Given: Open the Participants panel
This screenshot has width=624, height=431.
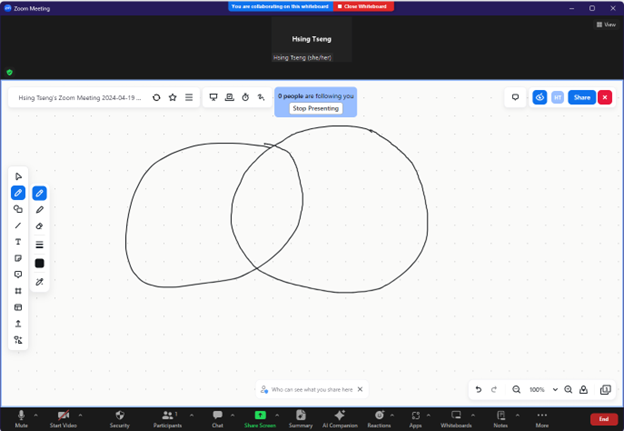Looking at the screenshot, I should pyautogui.click(x=168, y=419).
